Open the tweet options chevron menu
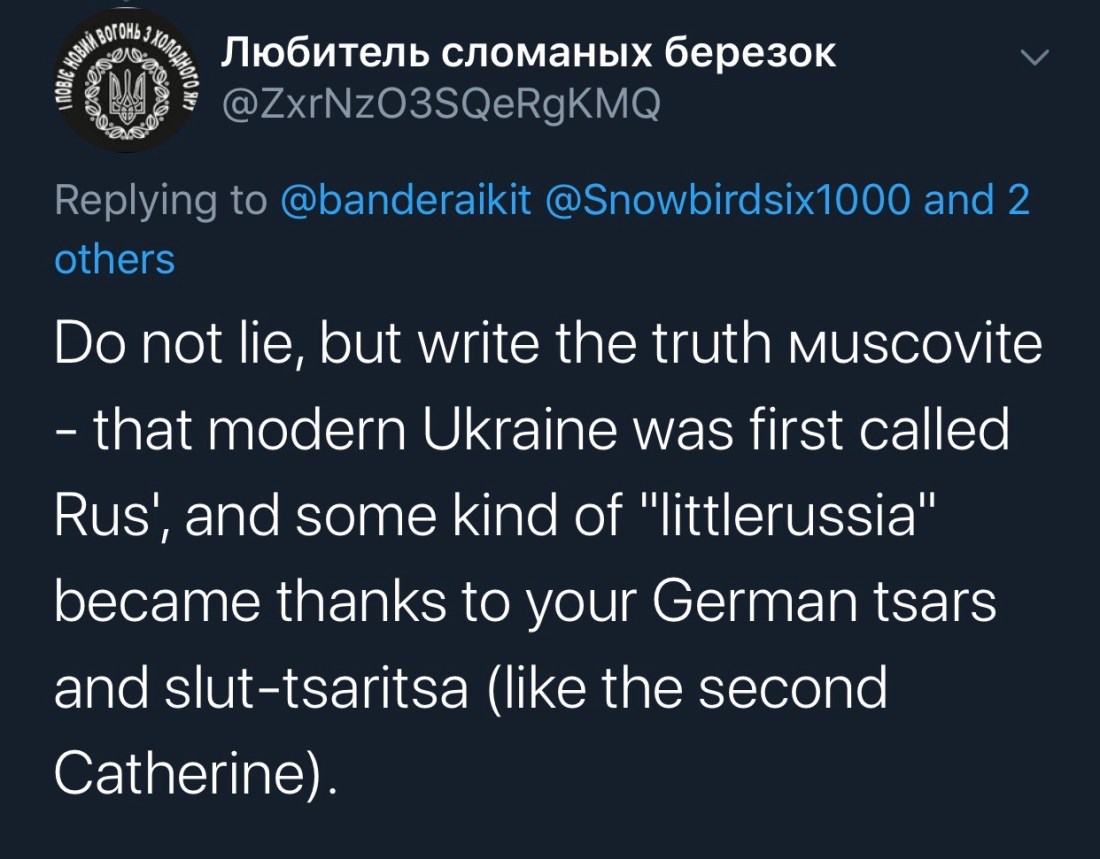Screen dimensions: 1100x859 coord(1036,61)
